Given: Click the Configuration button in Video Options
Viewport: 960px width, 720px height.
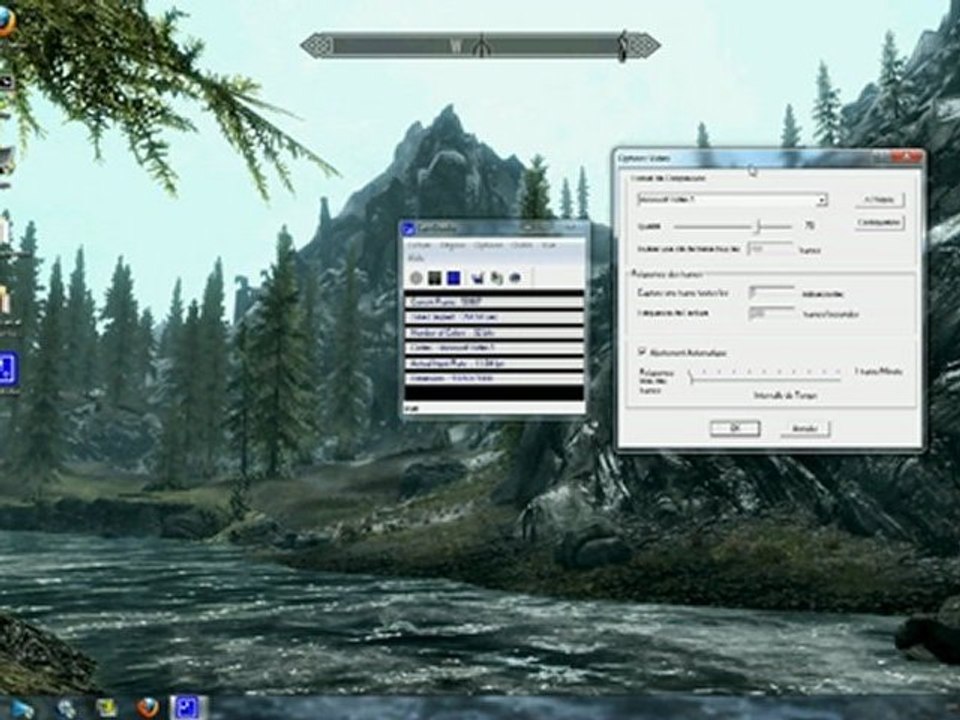Looking at the screenshot, I should [x=880, y=222].
